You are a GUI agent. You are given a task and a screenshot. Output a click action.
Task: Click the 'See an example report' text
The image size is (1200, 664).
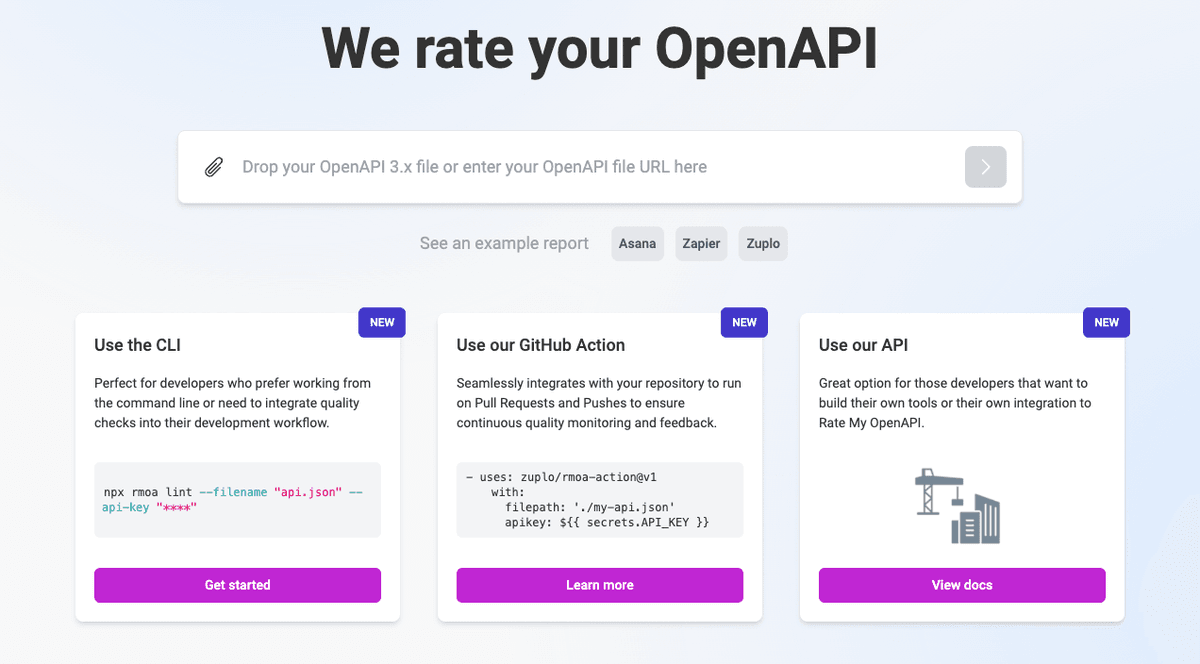(504, 243)
